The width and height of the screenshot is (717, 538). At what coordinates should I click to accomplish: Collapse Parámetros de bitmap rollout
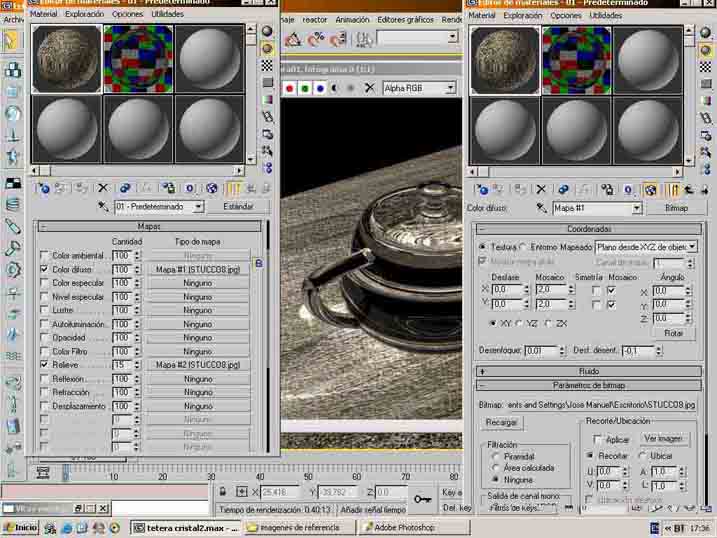point(589,385)
